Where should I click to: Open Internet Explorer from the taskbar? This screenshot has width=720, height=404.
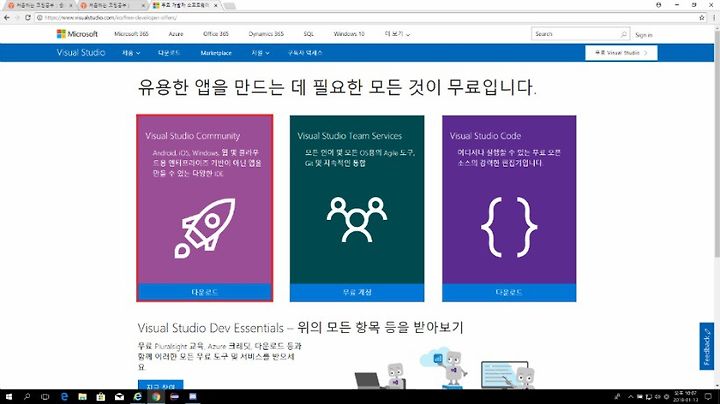click(x=137, y=397)
